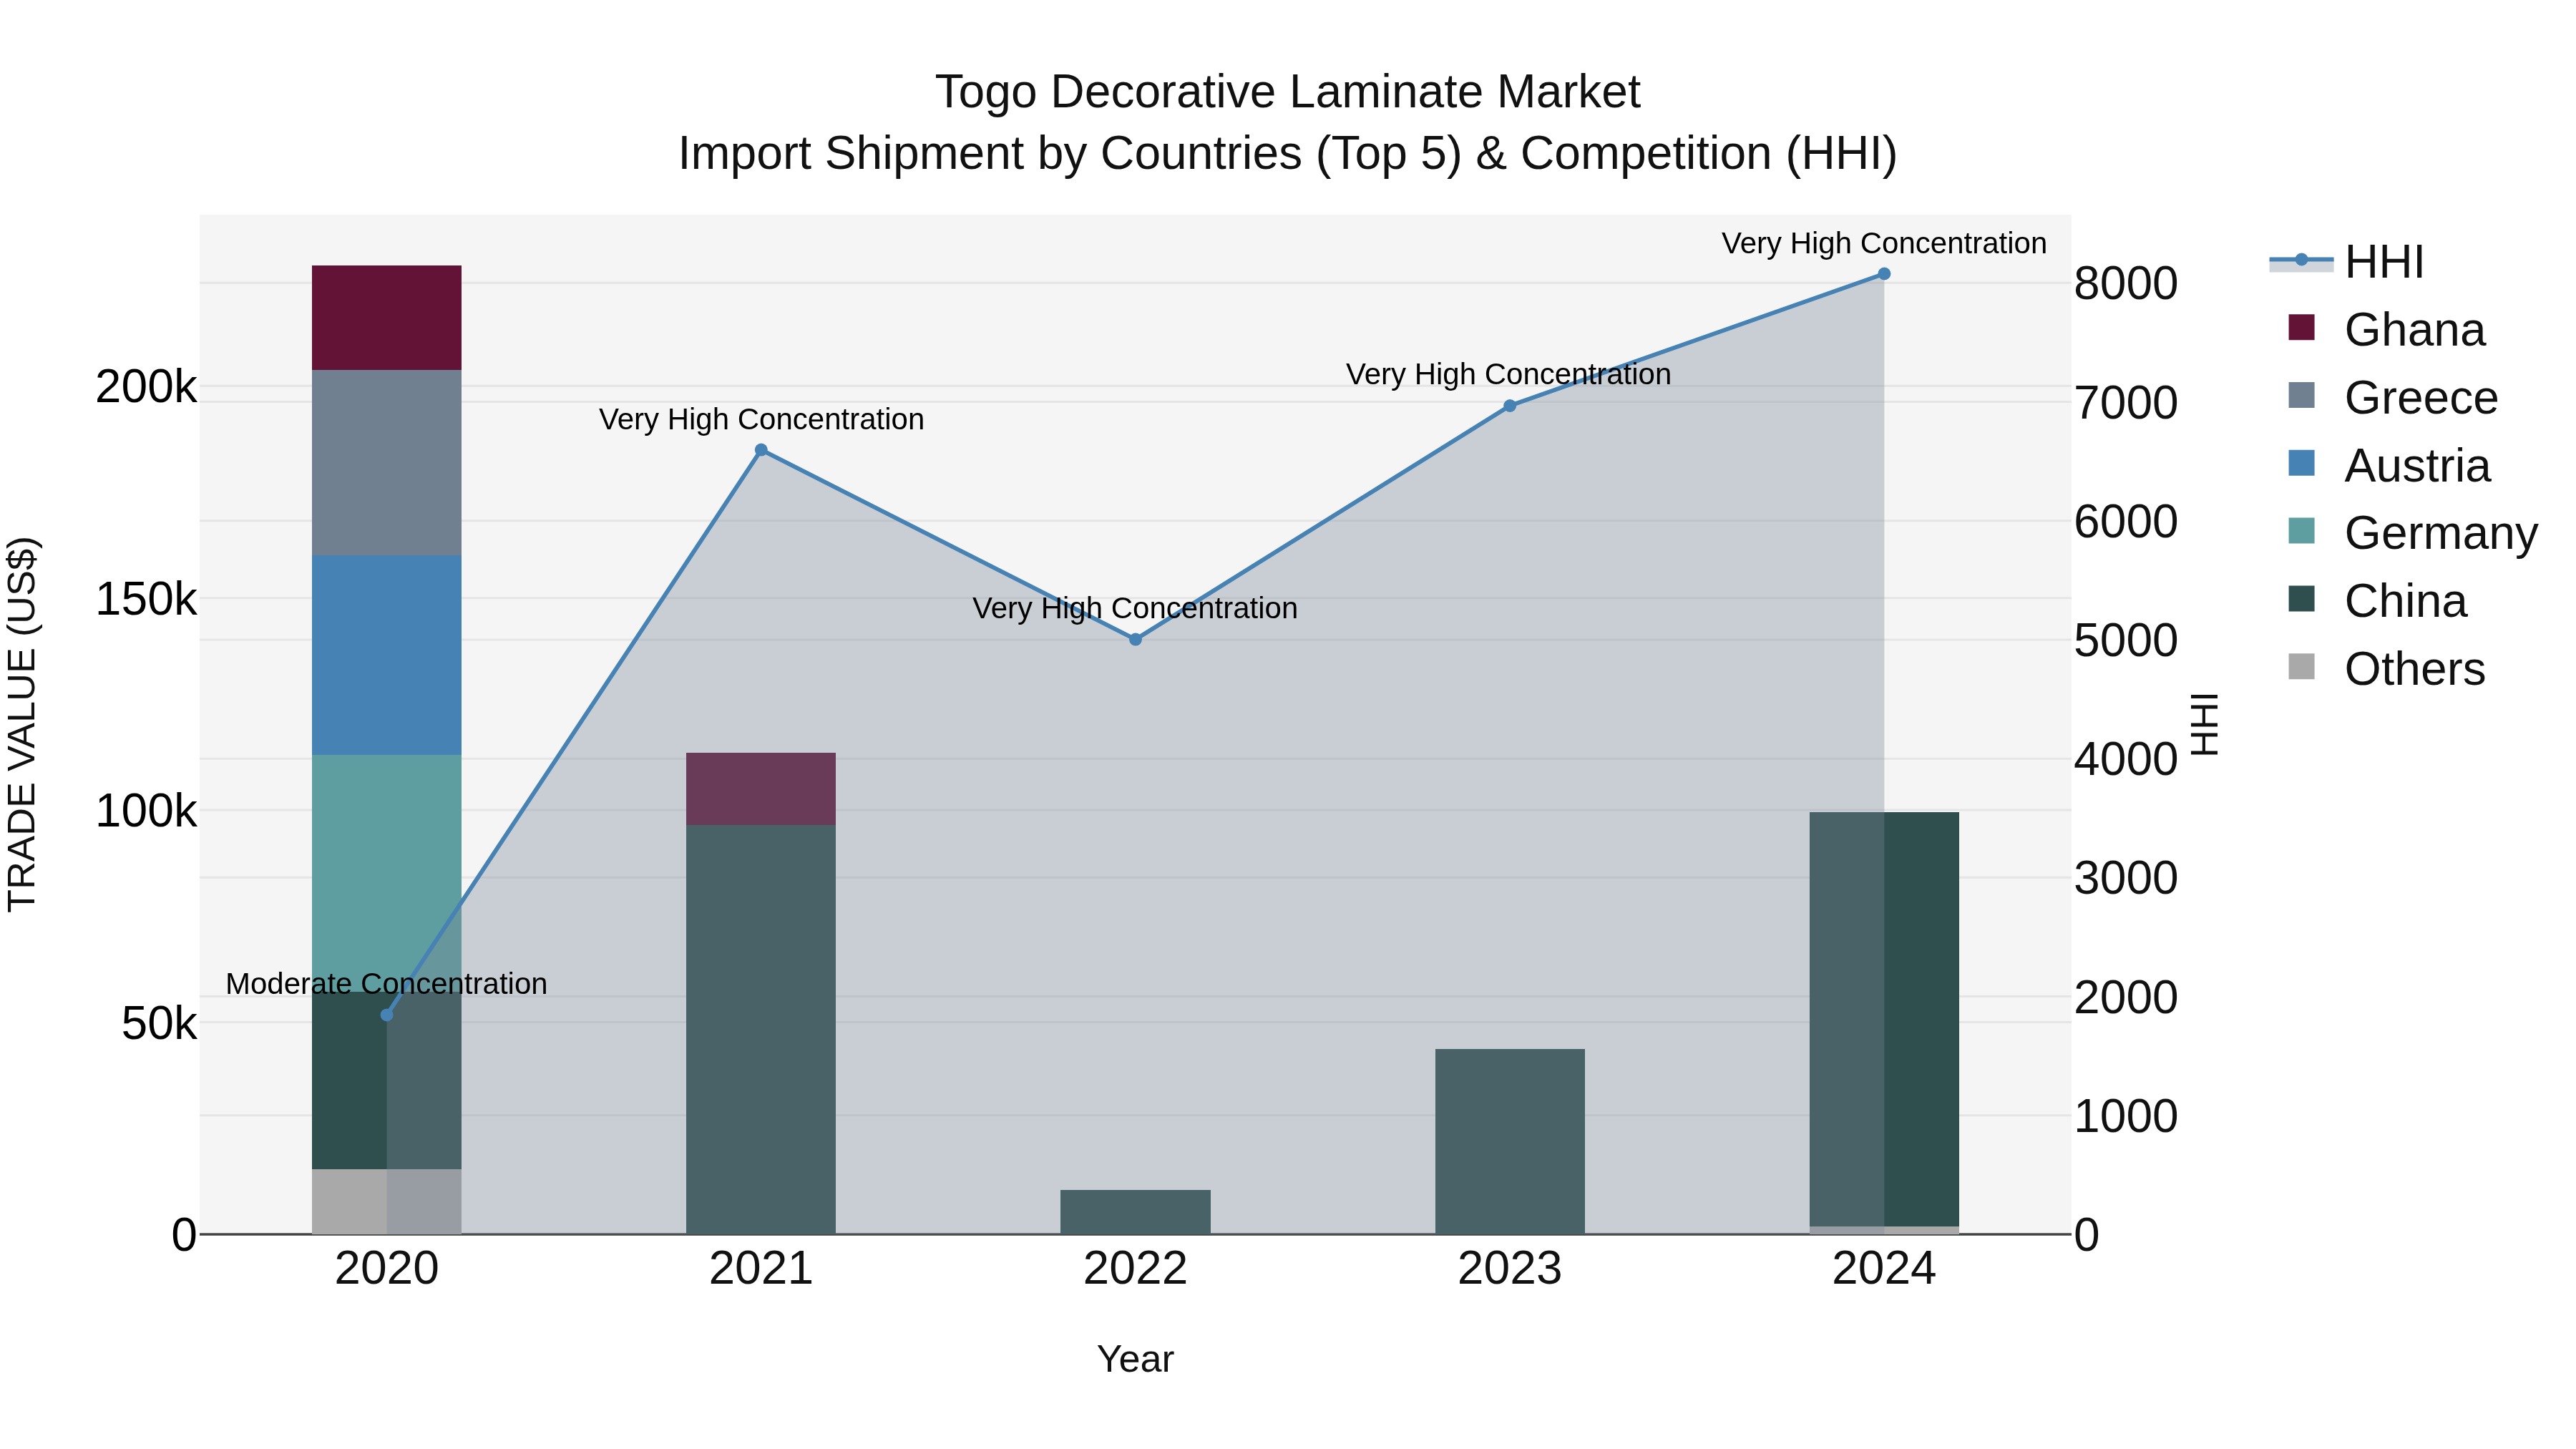Click the '6000' right axis label
Viewport: 2576px width, 1449px height.
[x=2126, y=521]
